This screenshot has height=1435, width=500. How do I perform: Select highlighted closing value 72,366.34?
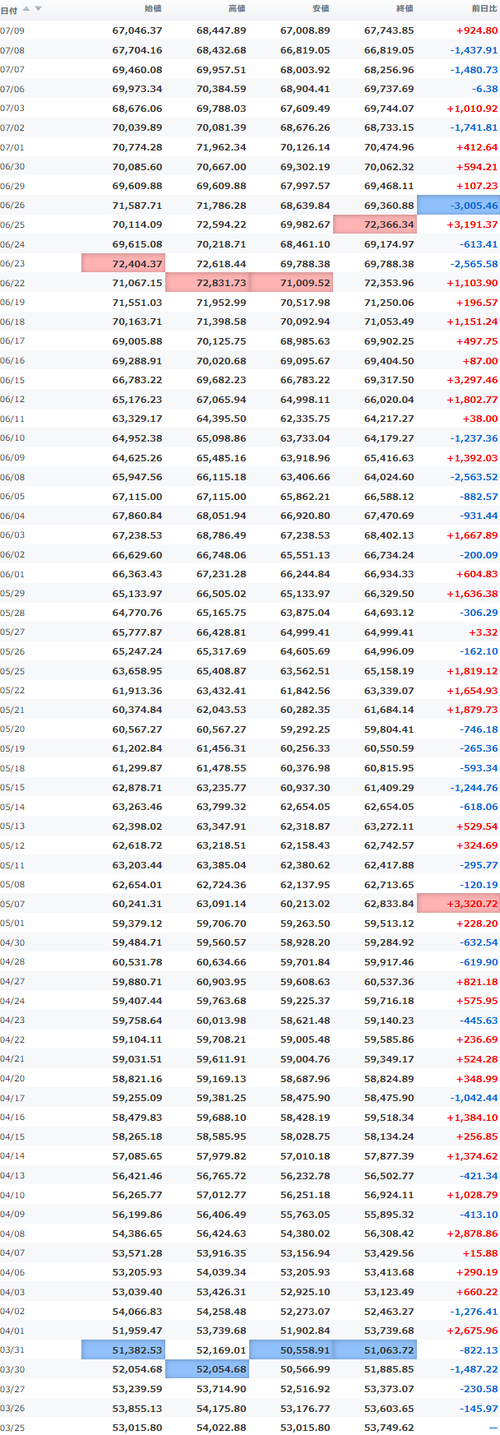[x=375, y=224]
